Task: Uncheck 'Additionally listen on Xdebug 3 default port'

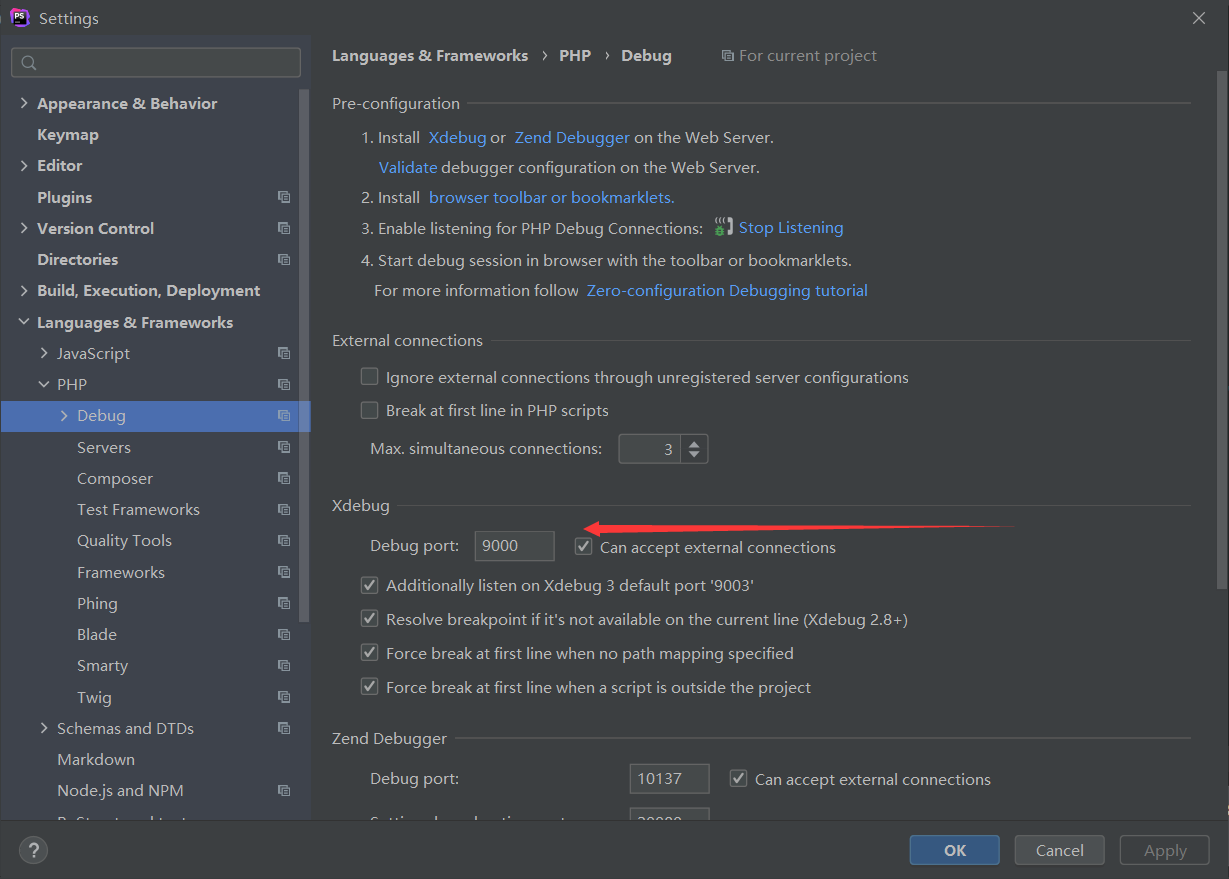Action: coord(370,585)
